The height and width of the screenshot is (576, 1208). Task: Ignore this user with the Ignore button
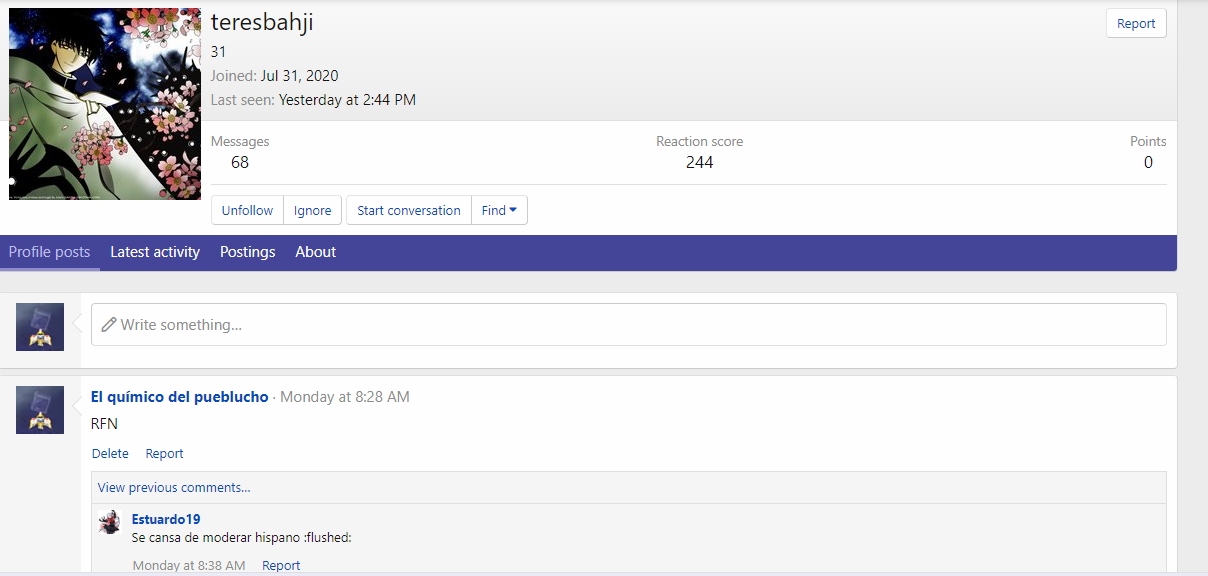tap(312, 210)
